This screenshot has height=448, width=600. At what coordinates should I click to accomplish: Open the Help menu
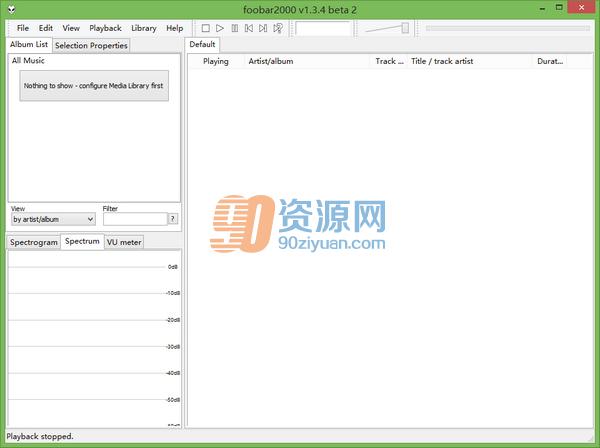tap(174, 28)
